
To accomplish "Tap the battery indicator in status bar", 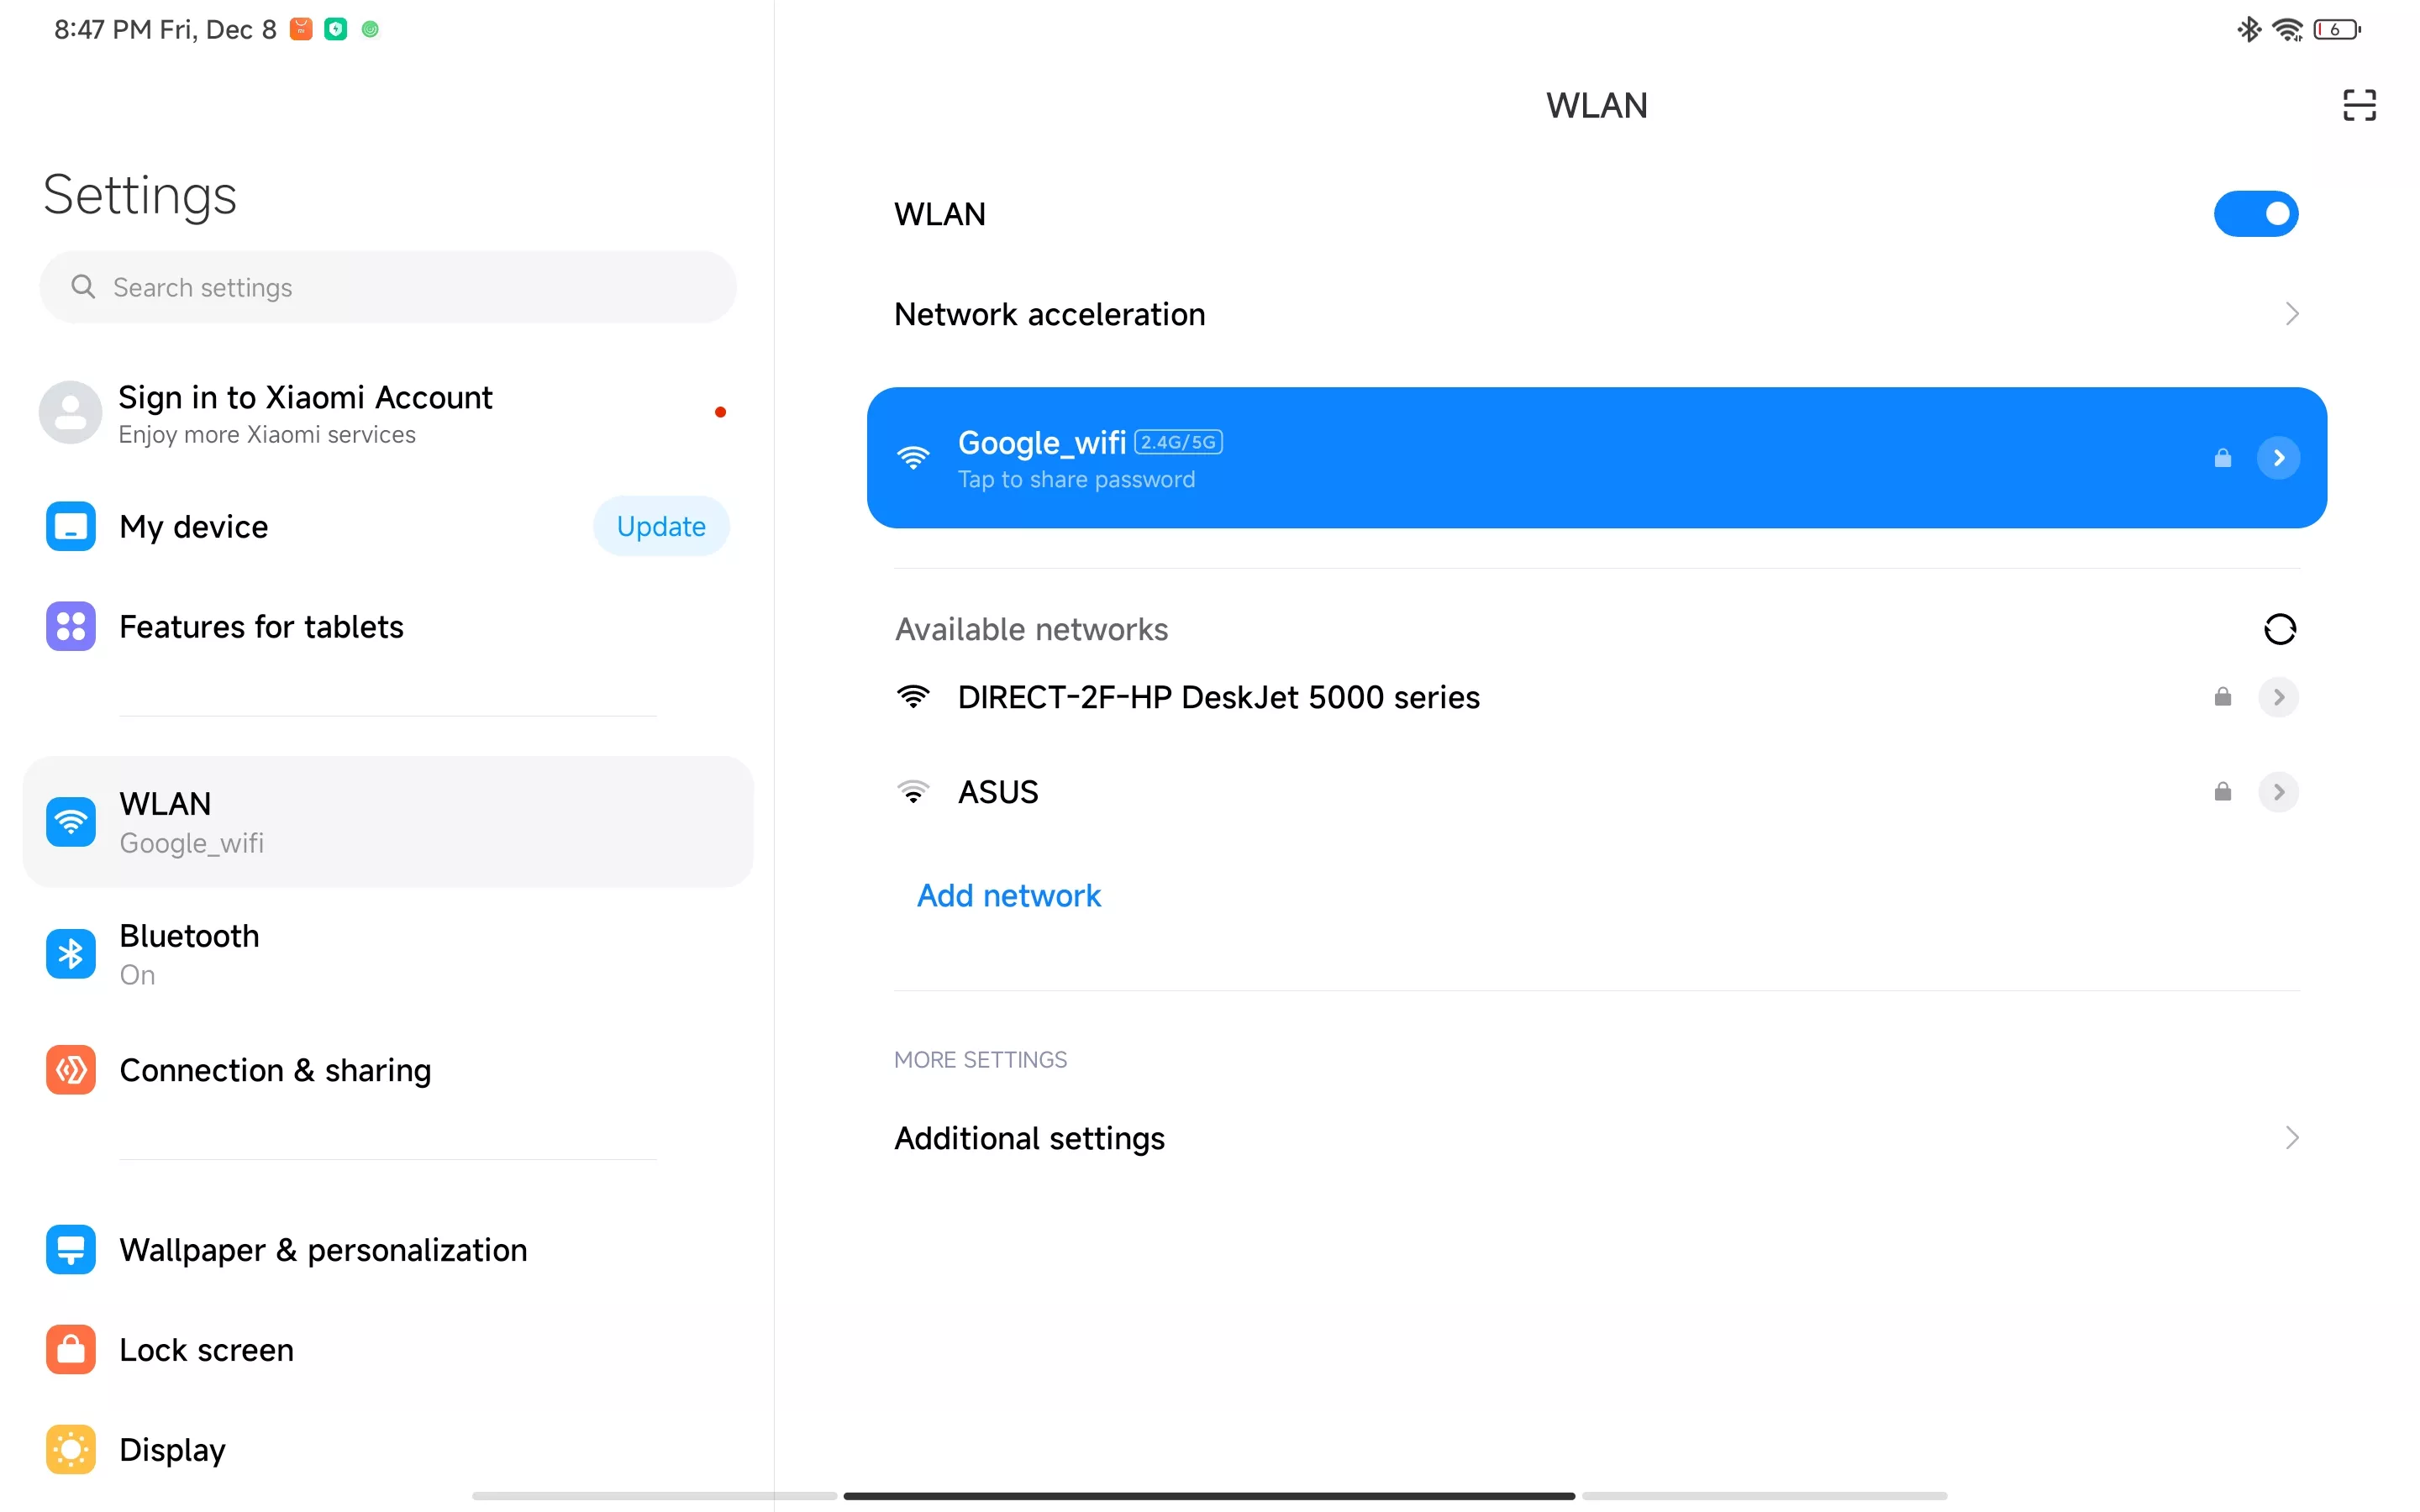I will [2337, 29].
